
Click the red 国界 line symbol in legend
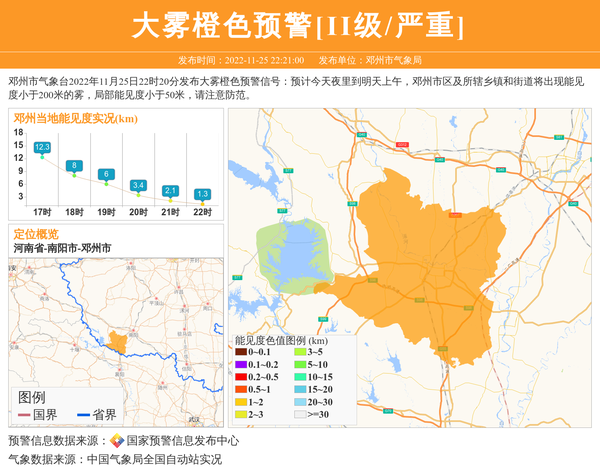[x=24, y=415]
